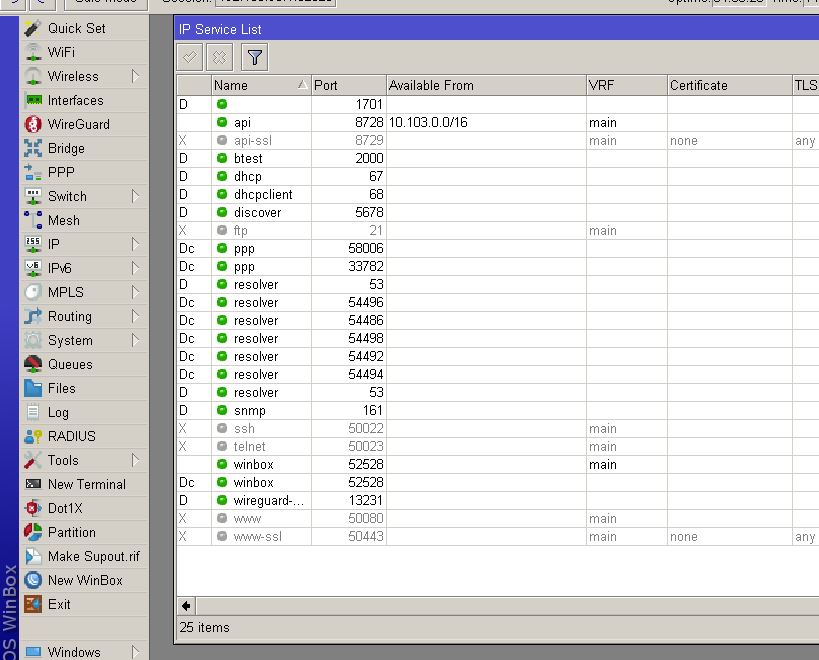Image resolution: width=819 pixels, height=660 pixels.
Task: Sort the list by Name column
Action: pyautogui.click(x=261, y=85)
